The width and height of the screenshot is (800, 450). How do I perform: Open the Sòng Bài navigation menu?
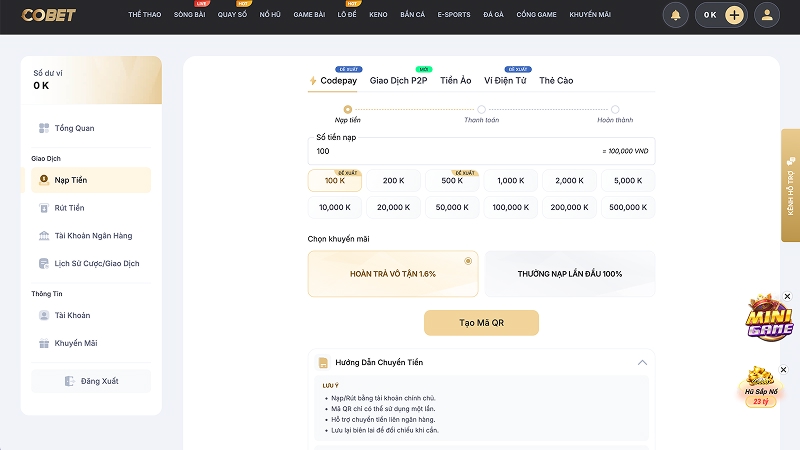tap(190, 15)
